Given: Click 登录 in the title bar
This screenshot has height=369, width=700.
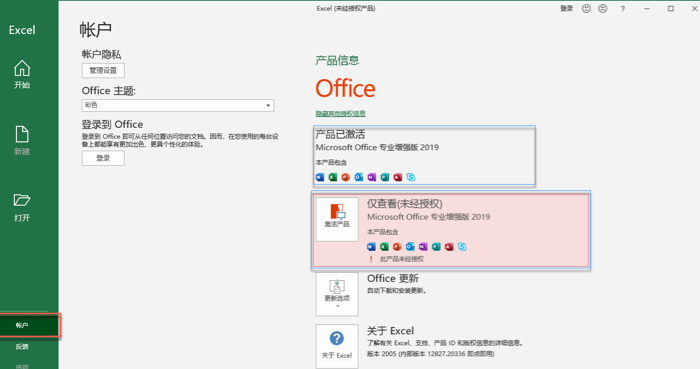Looking at the screenshot, I should pyautogui.click(x=567, y=8).
